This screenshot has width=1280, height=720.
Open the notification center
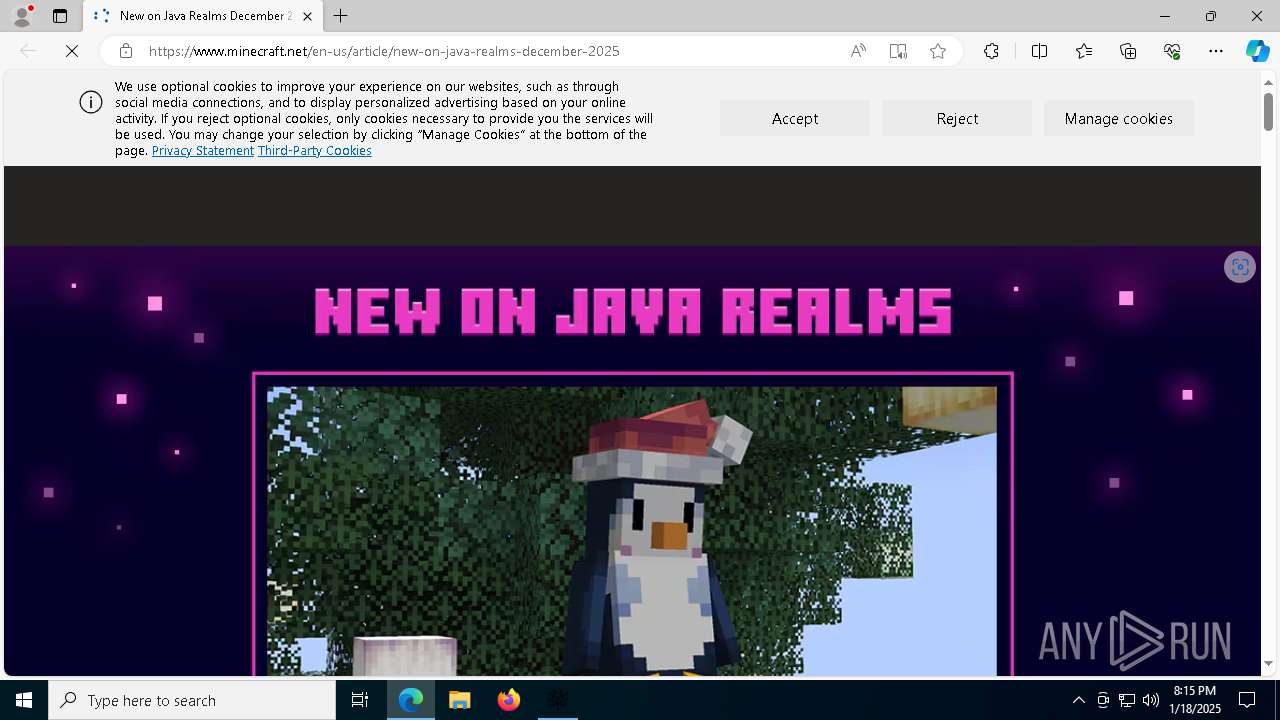click(x=1247, y=700)
